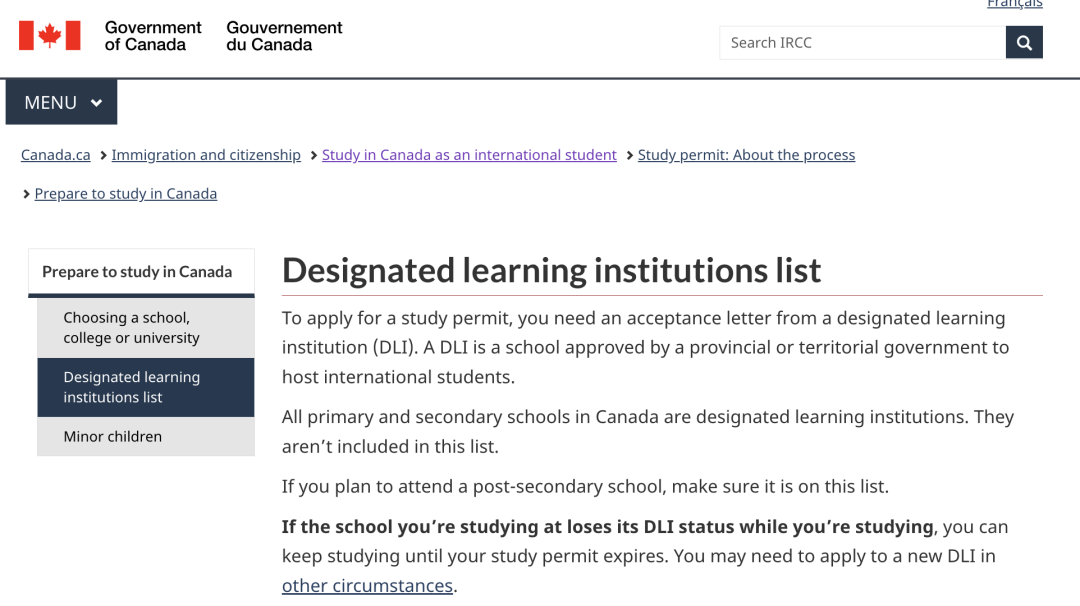Viewport: 1080px width, 606px height.
Task: Click the MENU chevron arrow
Action: tap(96, 103)
